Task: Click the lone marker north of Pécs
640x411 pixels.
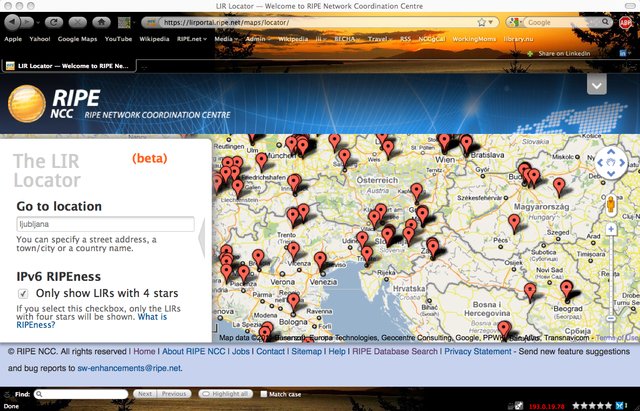Action: tap(514, 224)
